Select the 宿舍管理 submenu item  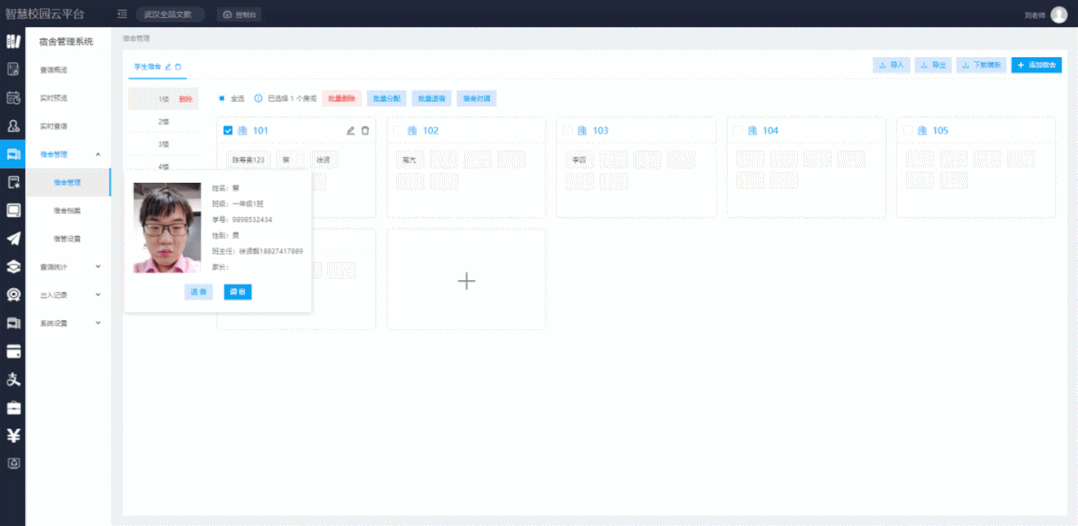point(67,183)
